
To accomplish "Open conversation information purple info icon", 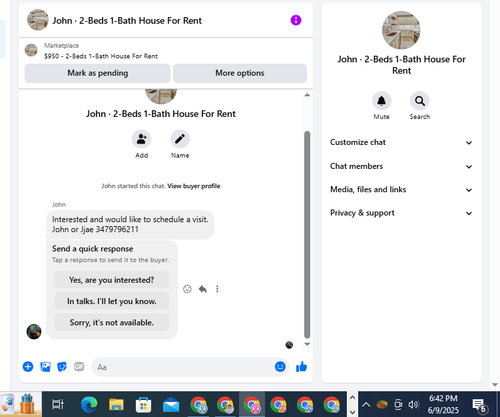I will click(296, 20).
